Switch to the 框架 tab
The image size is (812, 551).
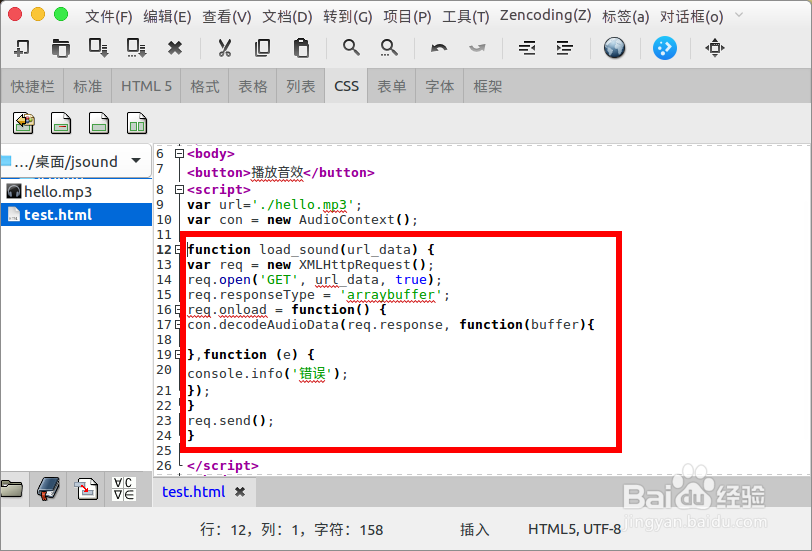(488, 86)
